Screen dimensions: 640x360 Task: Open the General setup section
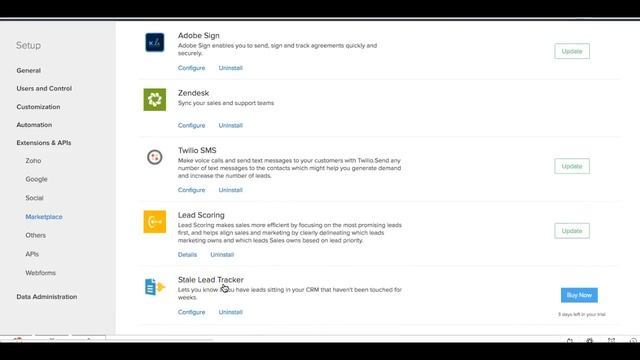click(x=29, y=71)
